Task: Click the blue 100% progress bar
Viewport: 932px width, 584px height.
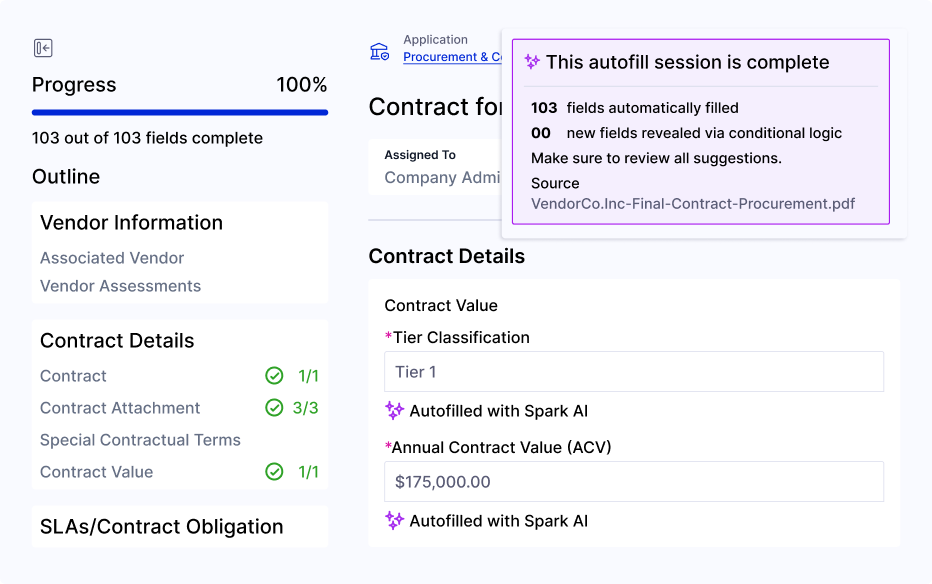Action: pyautogui.click(x=180, y=113)
